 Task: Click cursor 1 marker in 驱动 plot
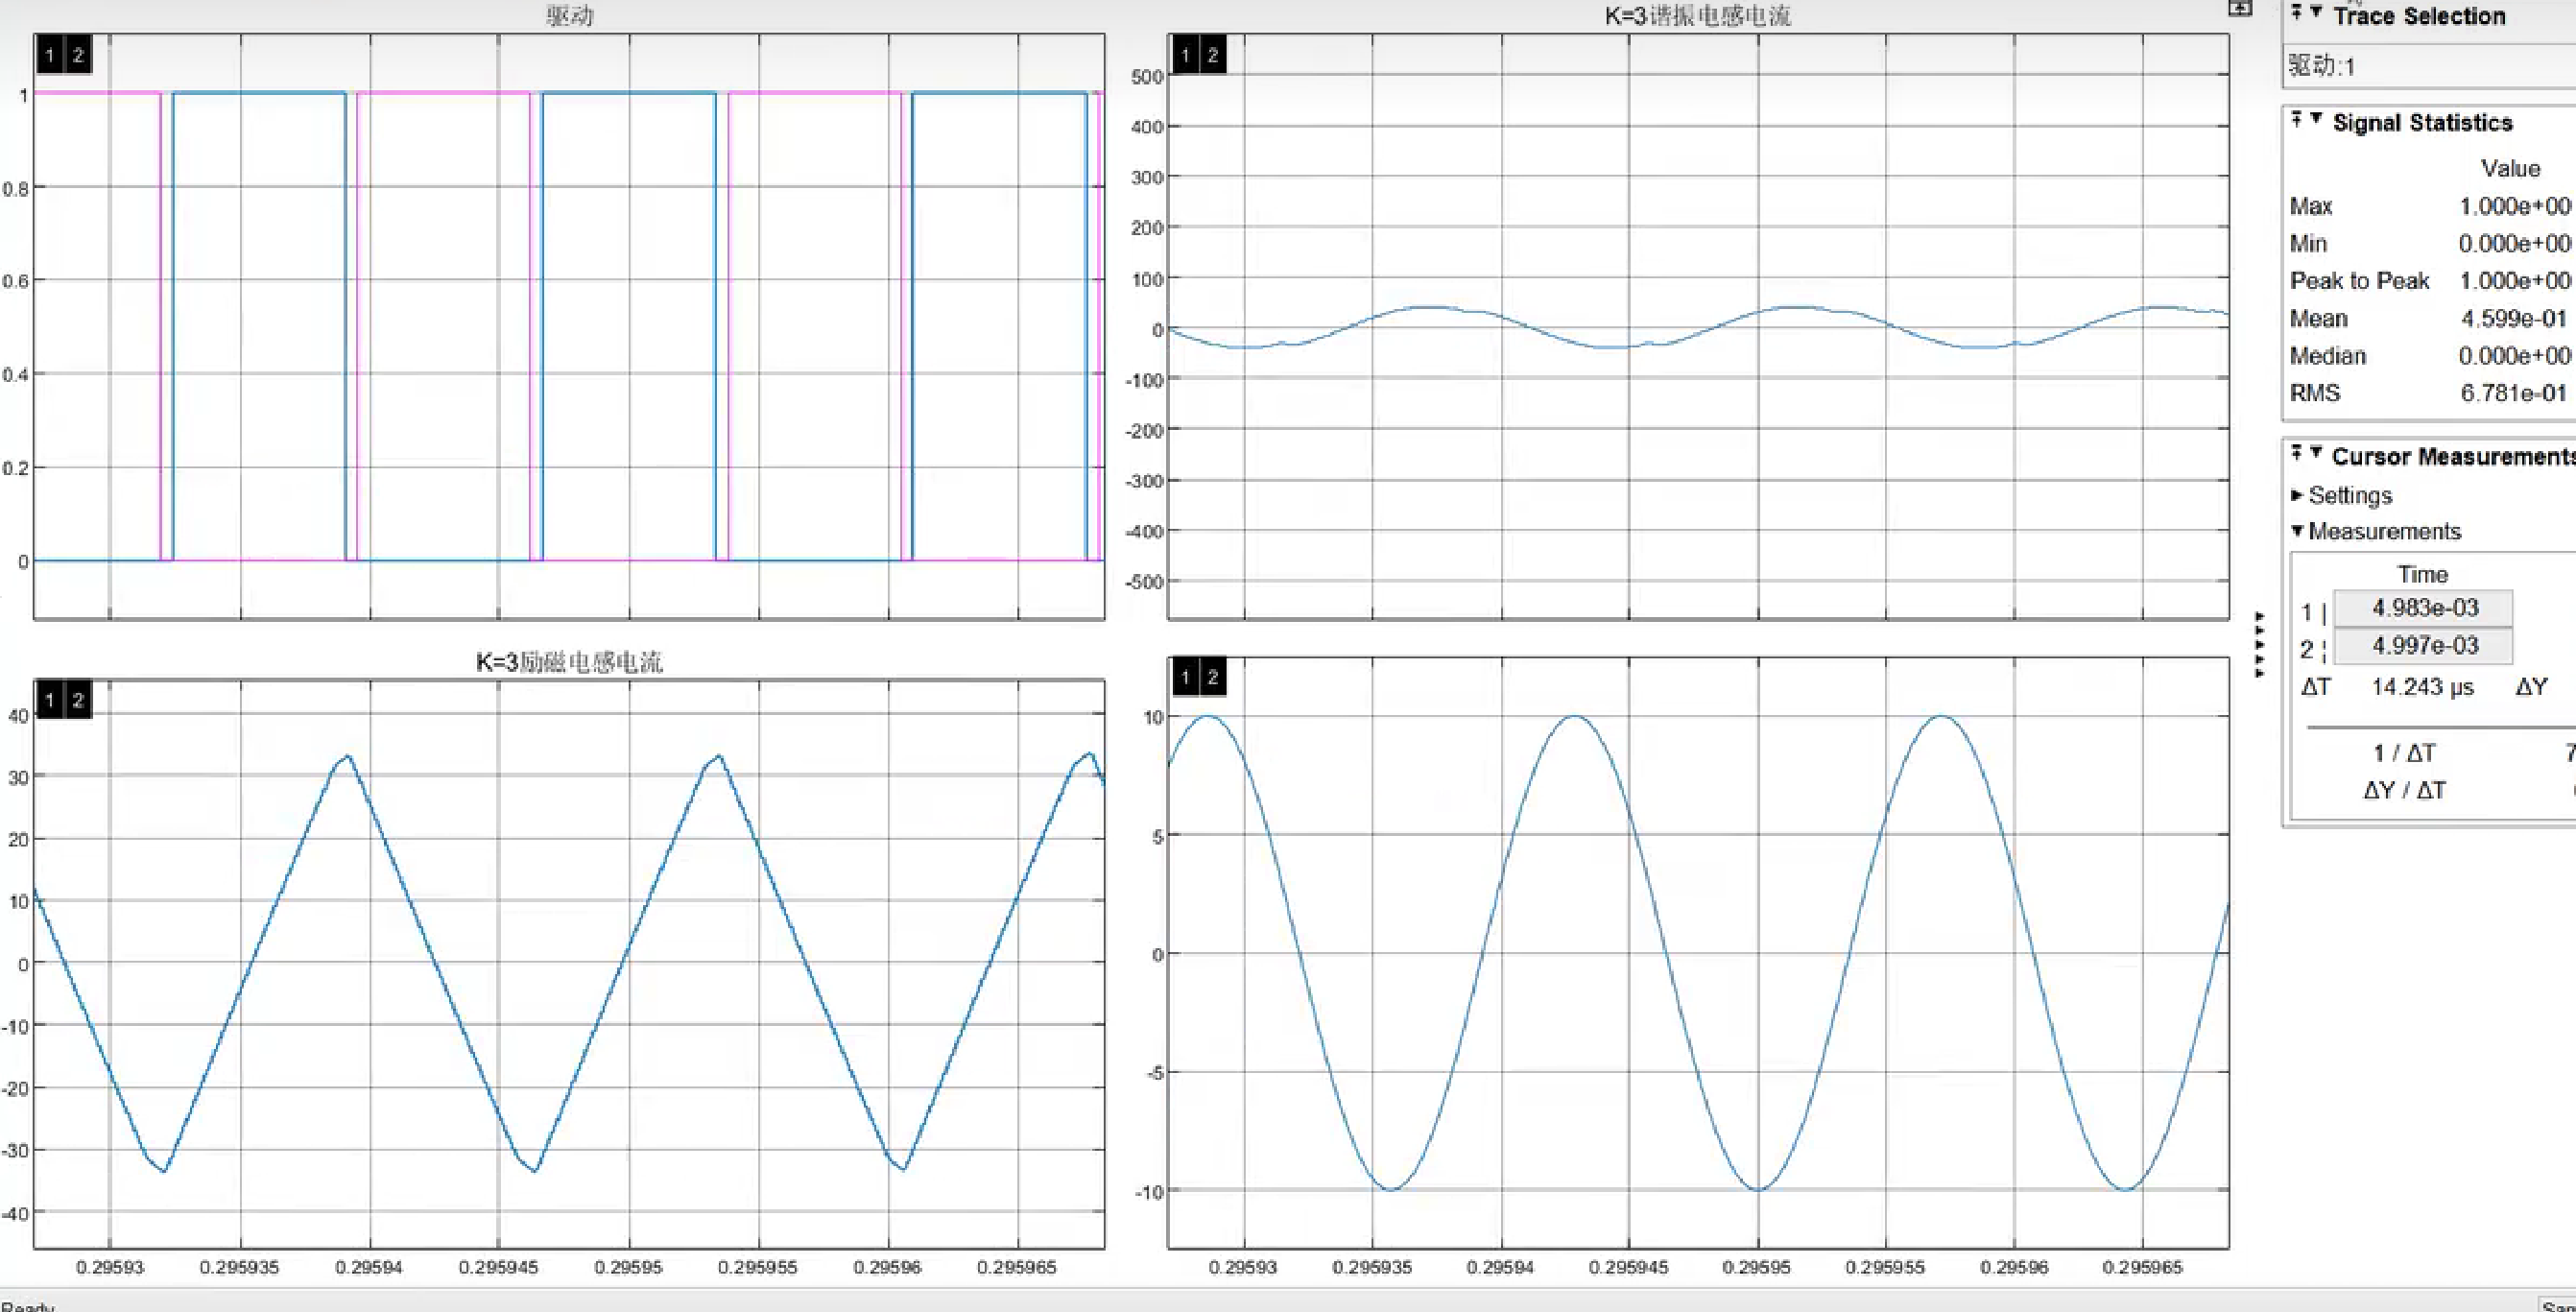coord(50,55)
